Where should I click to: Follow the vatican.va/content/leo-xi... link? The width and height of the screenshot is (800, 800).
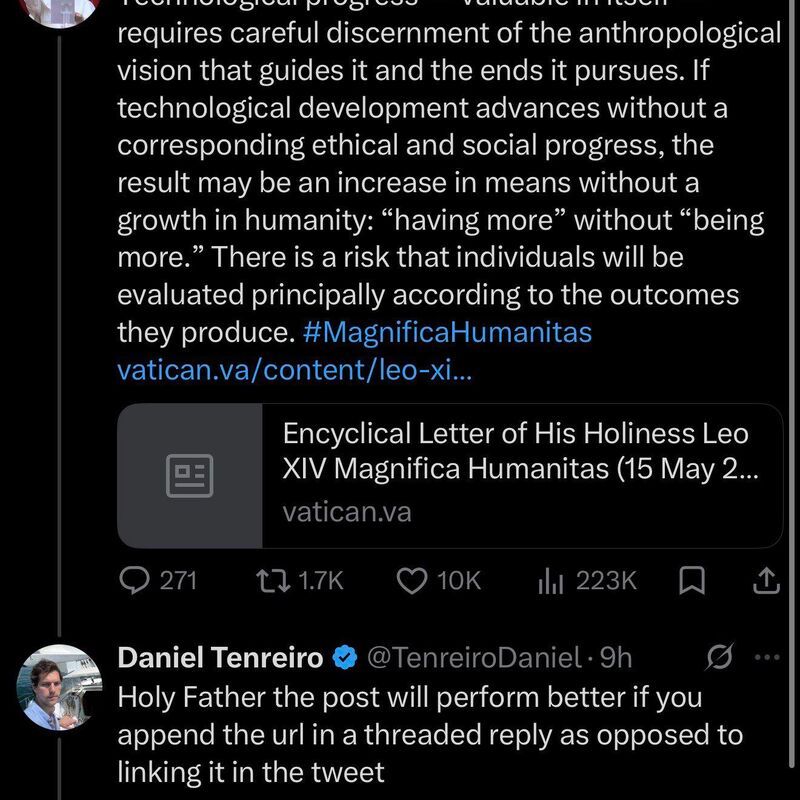click(x=295, y=369)
